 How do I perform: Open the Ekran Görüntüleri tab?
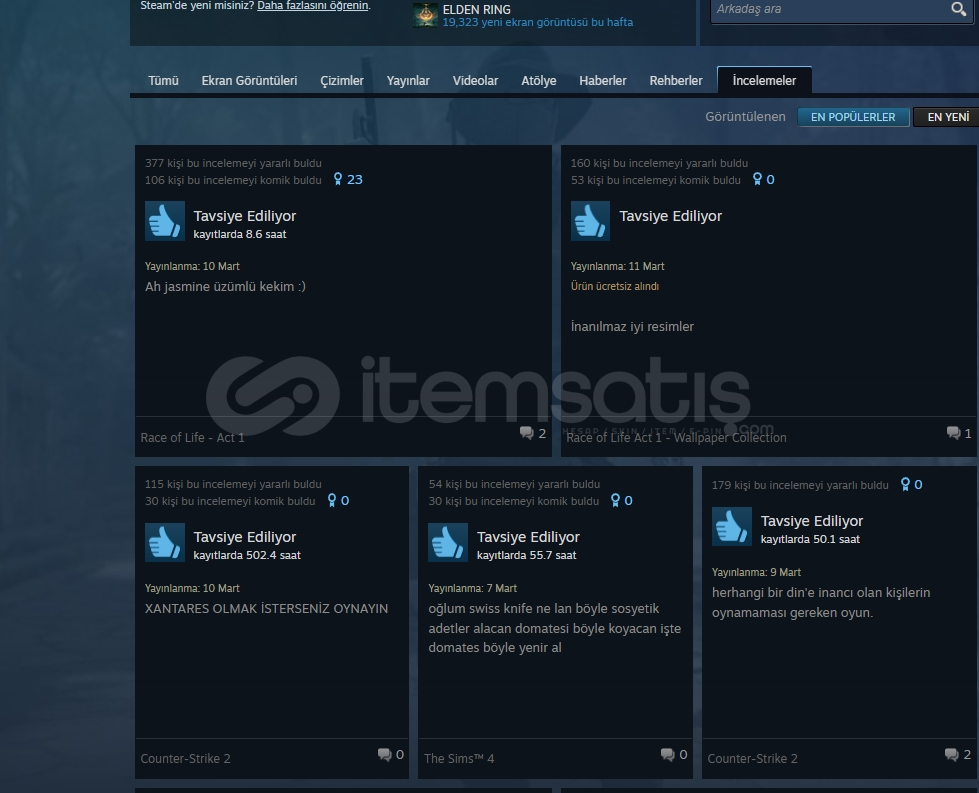click(x=249, y=81)
